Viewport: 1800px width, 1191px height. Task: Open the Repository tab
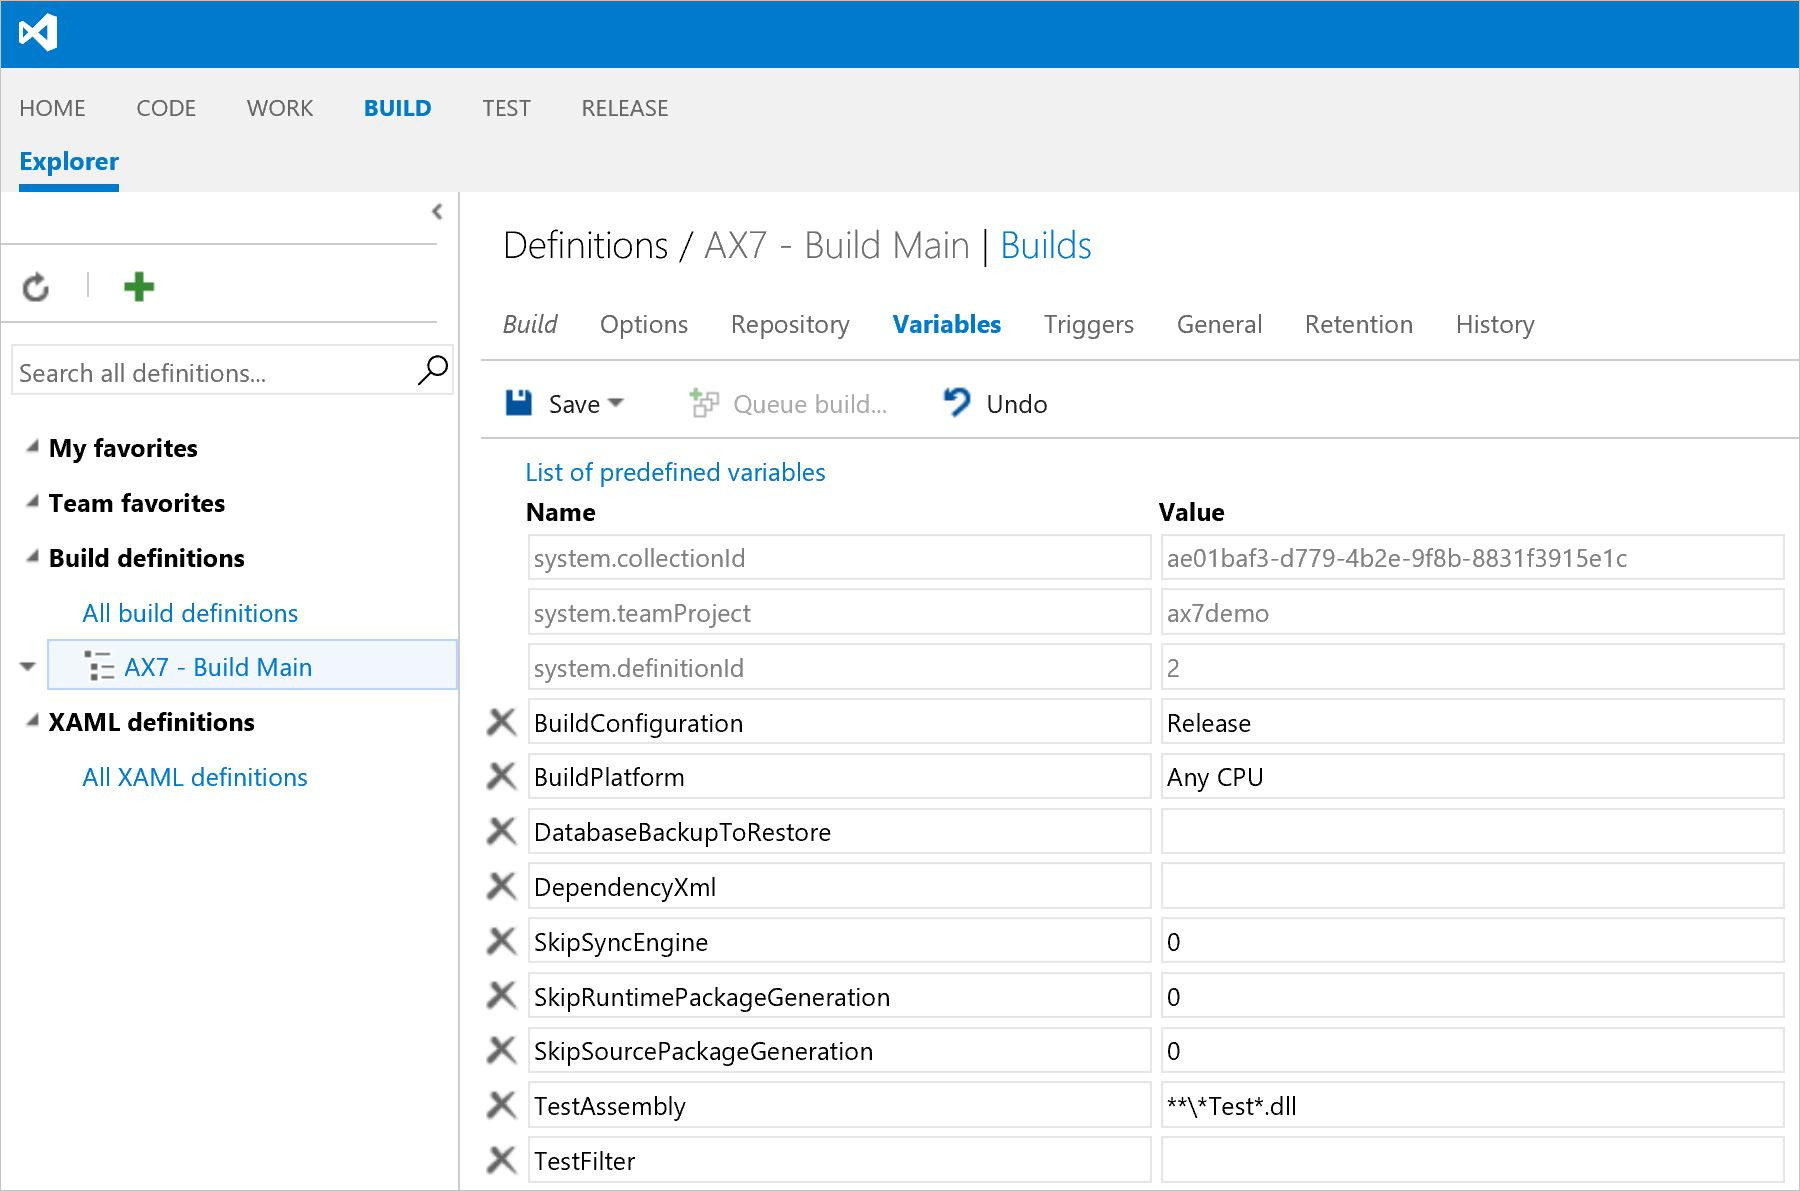coord(789,324)
